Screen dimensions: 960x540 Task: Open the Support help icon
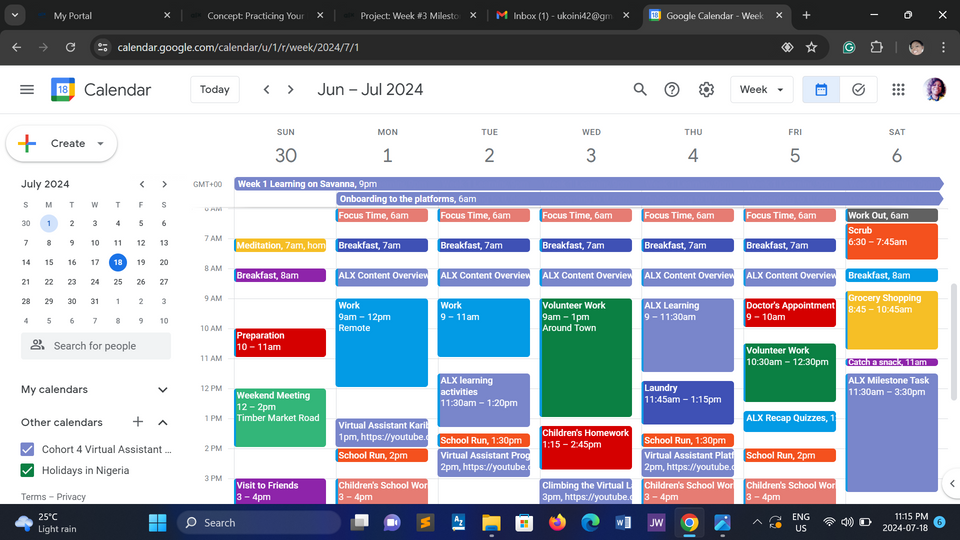point(672,90)
